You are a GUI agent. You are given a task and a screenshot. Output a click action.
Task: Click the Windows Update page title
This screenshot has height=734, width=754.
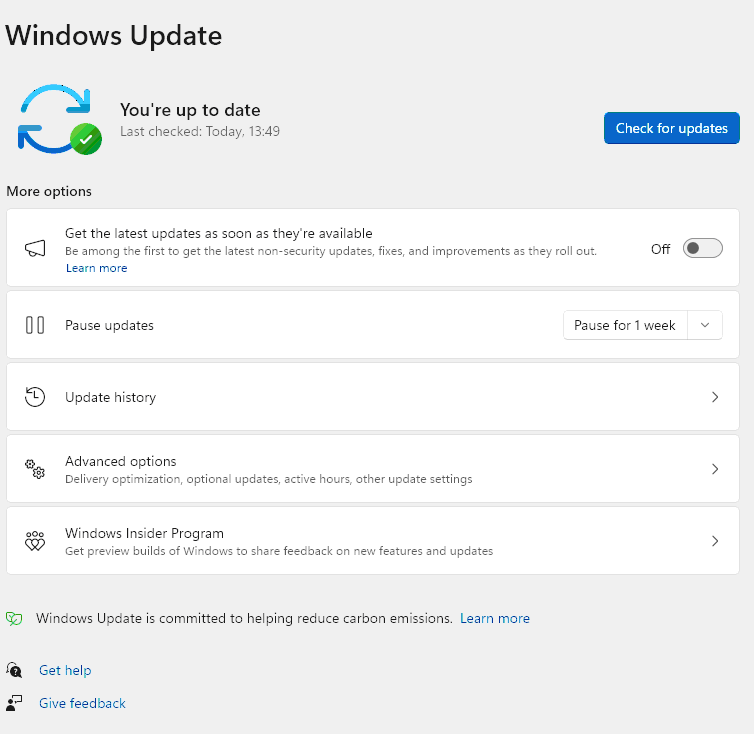tap(113, 36)
